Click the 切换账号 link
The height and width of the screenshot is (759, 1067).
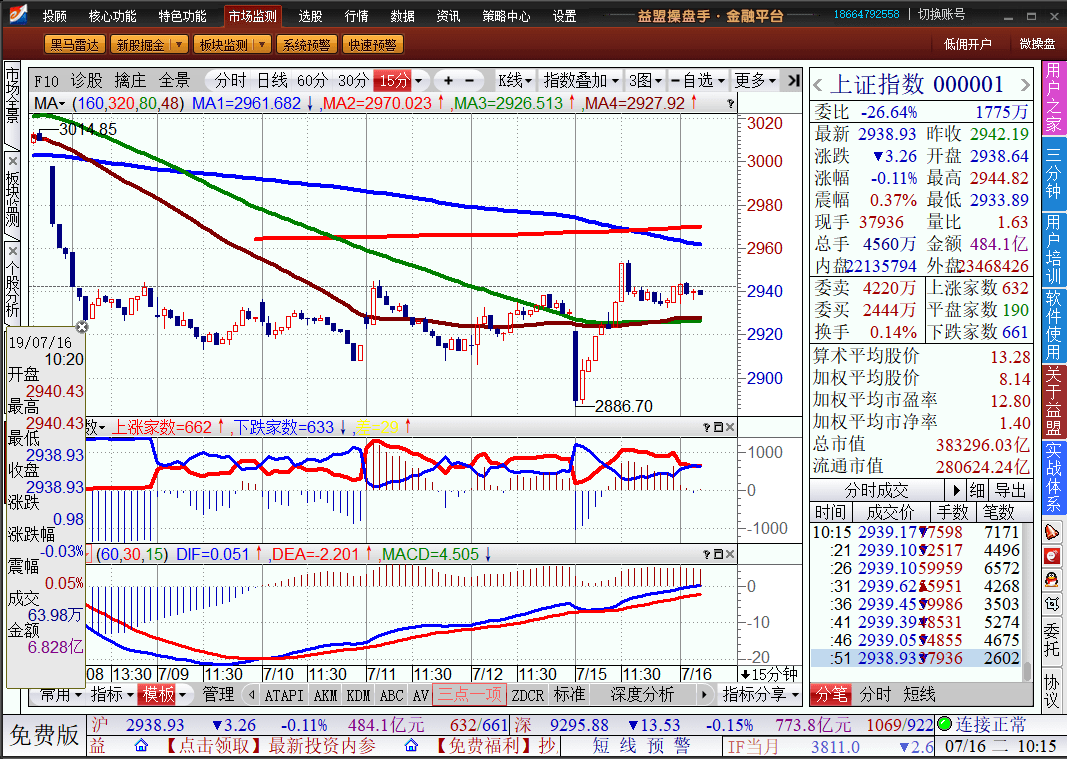pos(941,14)
